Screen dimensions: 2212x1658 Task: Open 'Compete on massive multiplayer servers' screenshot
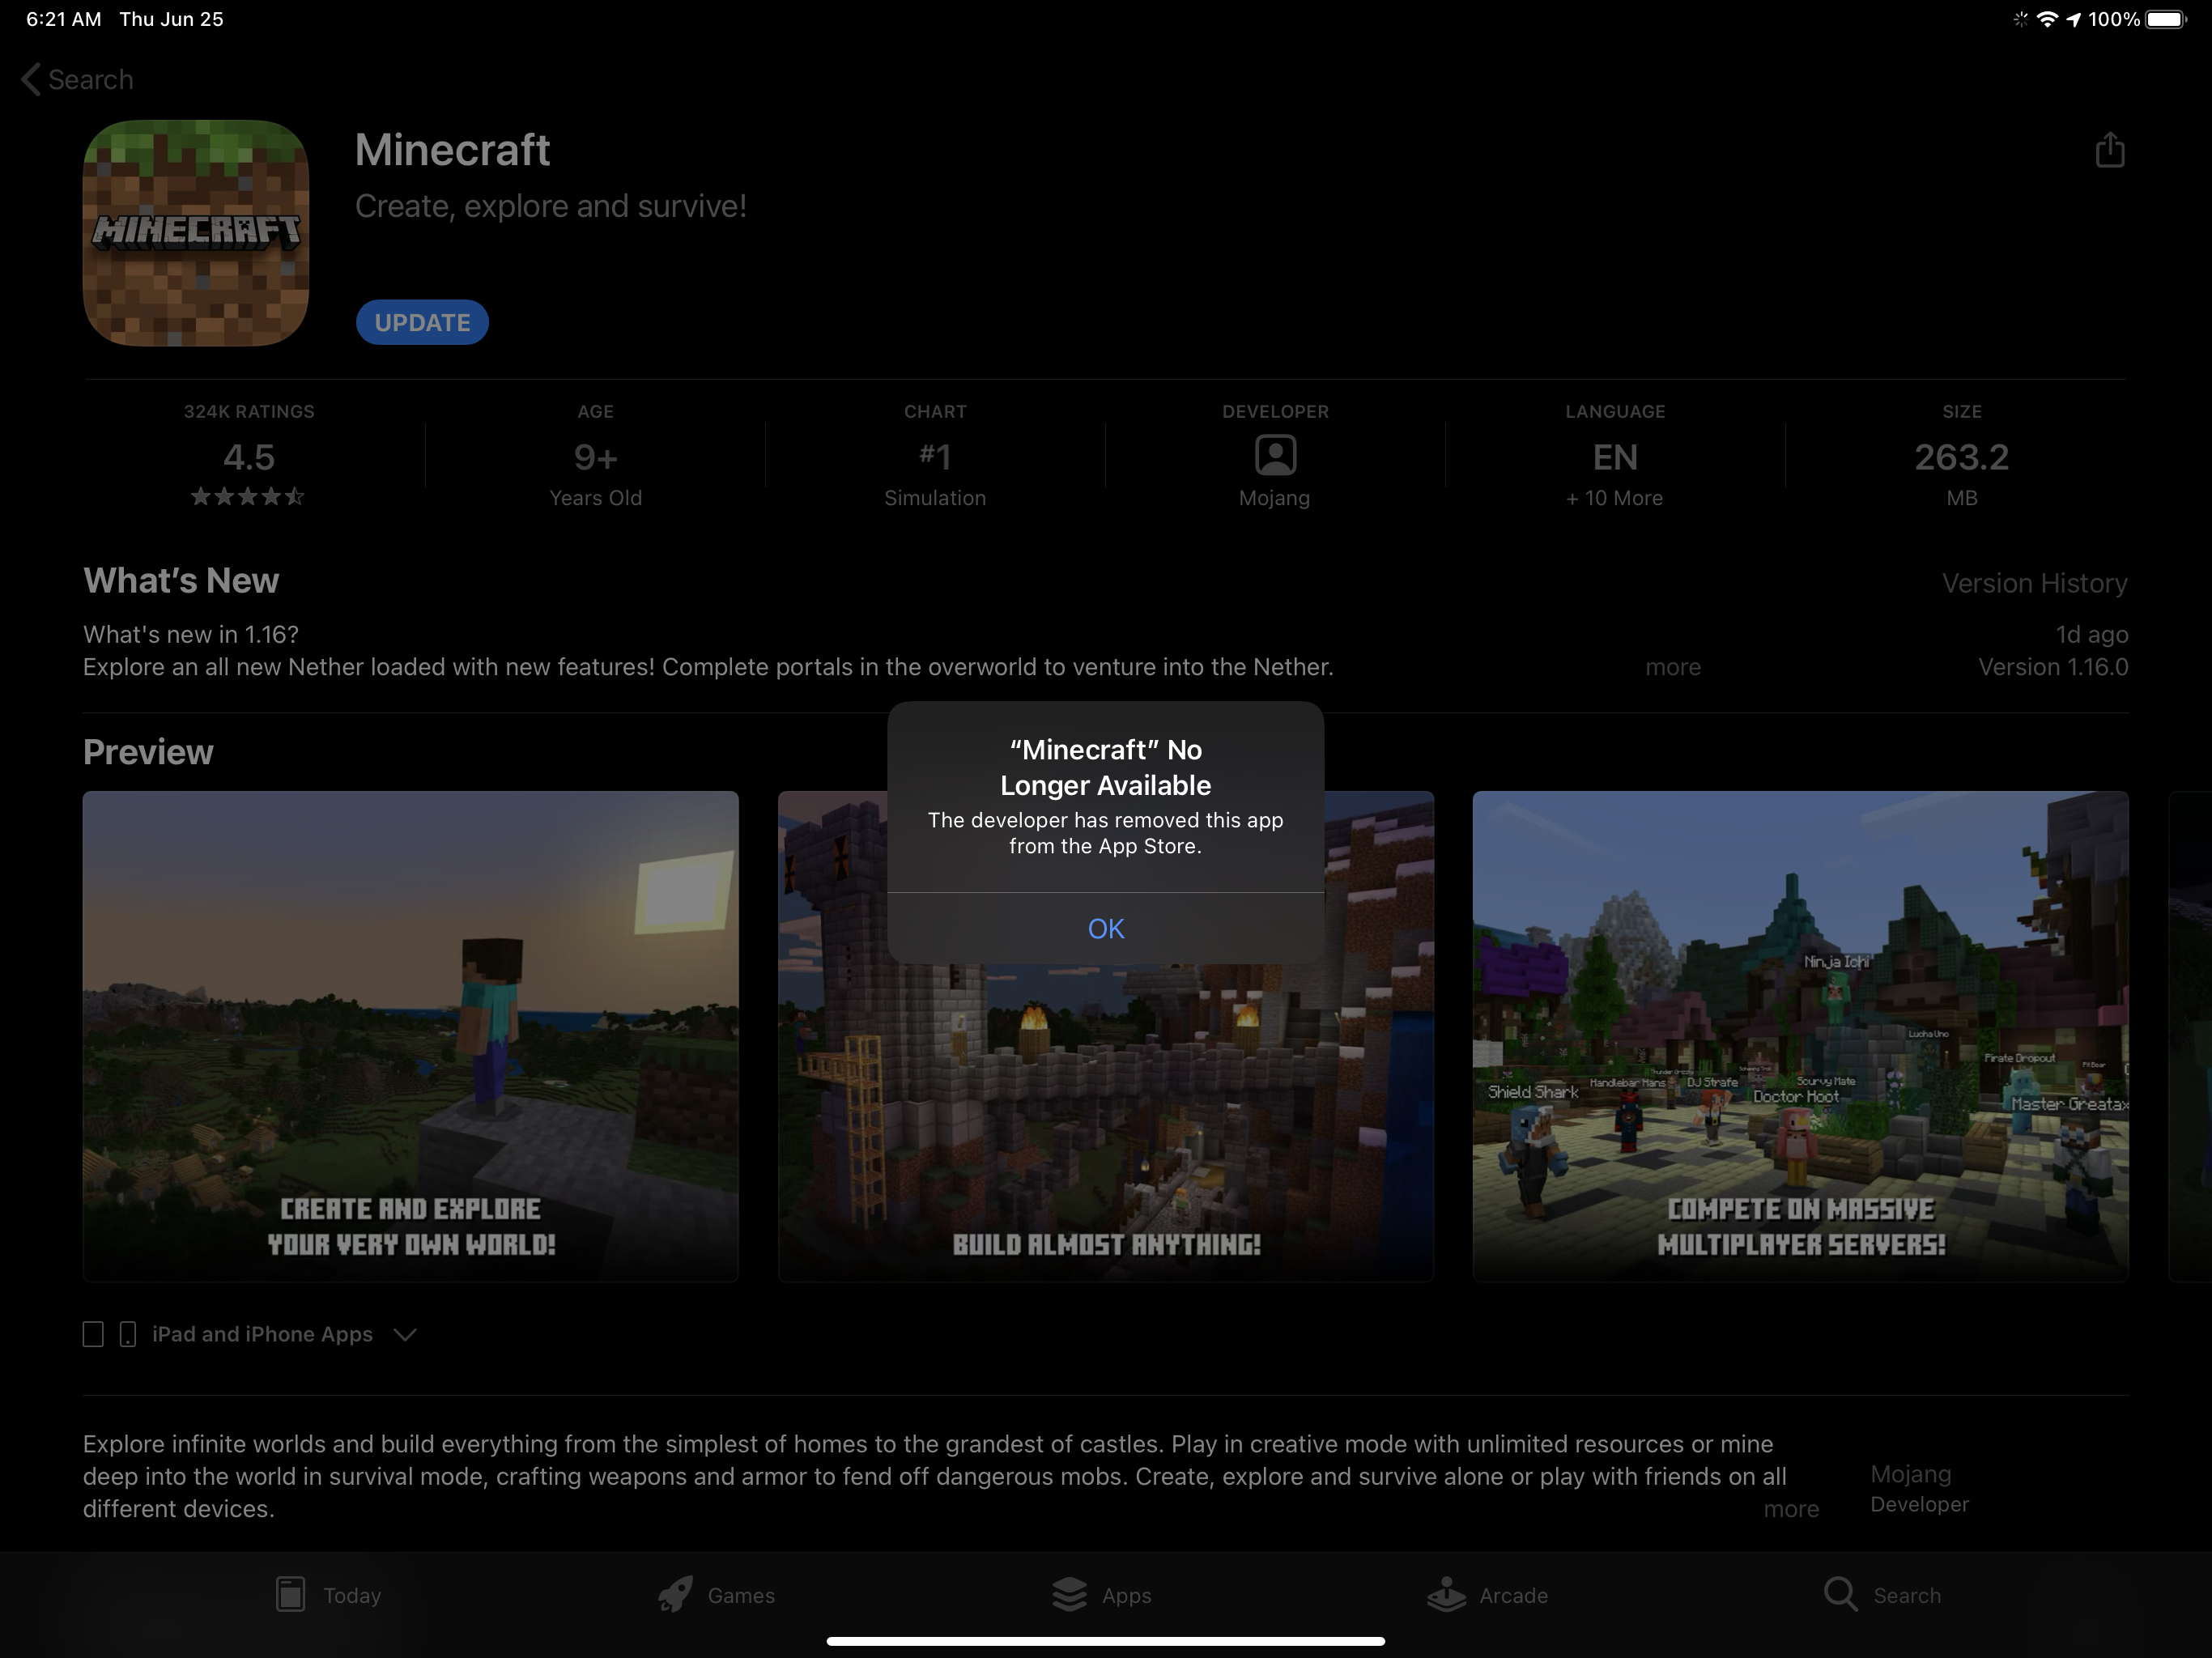[x=1799, y=1035]
